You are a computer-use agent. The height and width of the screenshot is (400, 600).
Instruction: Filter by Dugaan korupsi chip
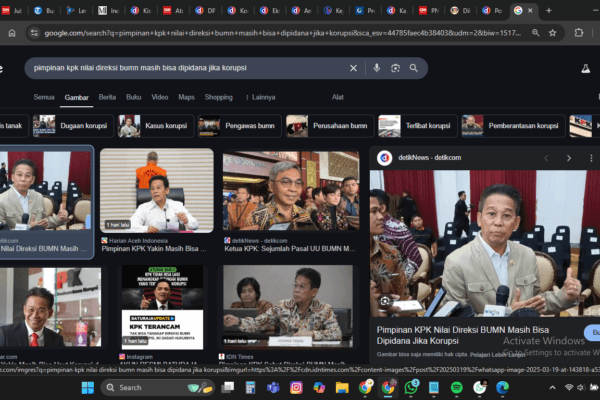73,126
